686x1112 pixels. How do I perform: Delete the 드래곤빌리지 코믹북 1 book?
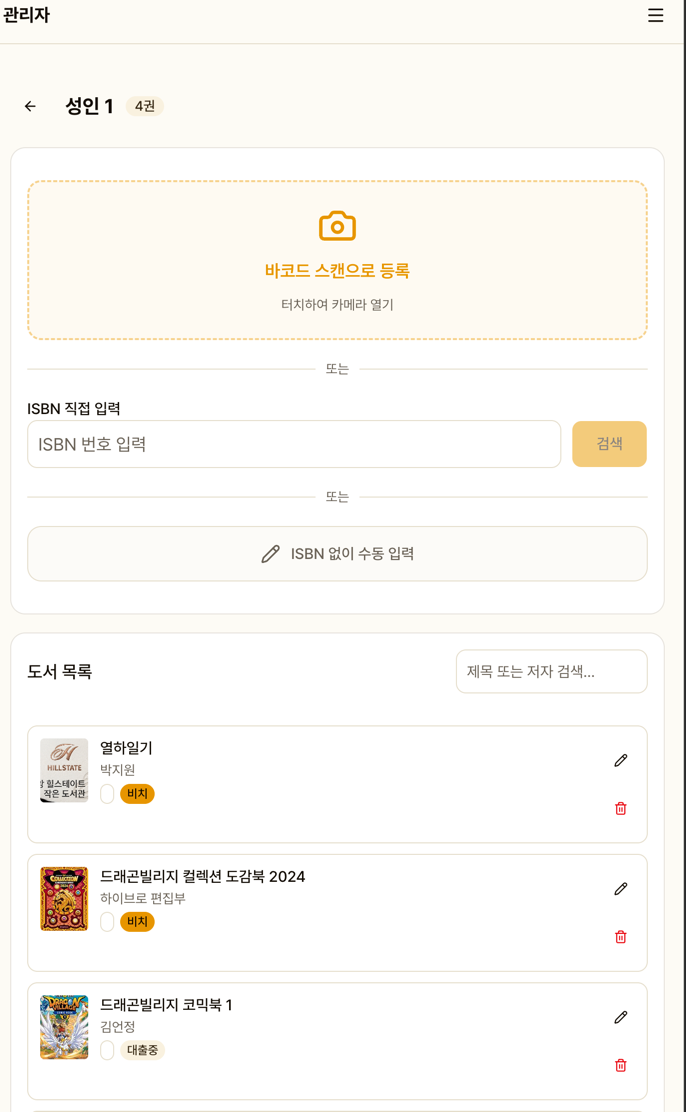620,1065
